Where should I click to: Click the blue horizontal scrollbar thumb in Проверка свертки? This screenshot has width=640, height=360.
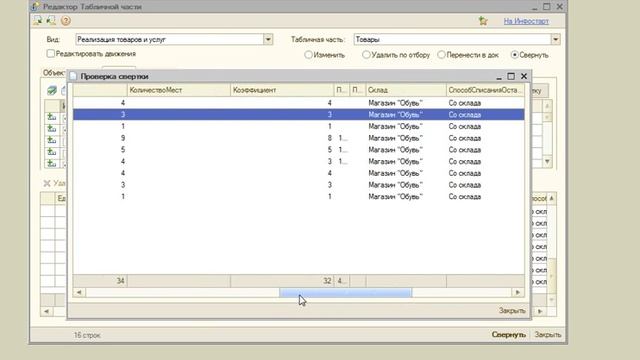[345, 292]
